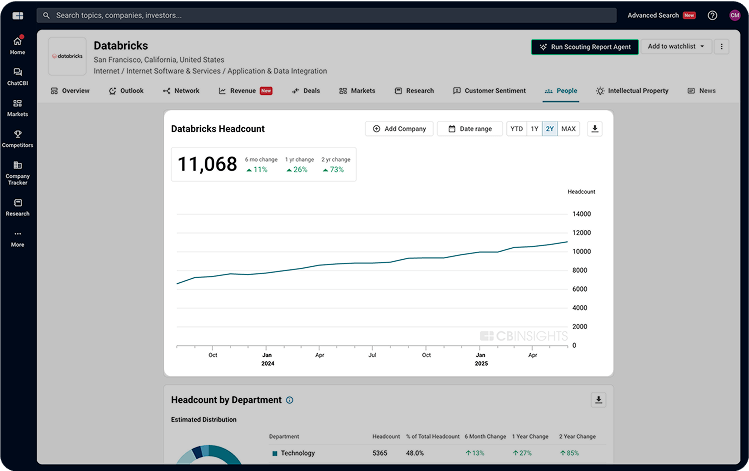Select the YTD time range
This screenshot has height=471, width=749.
point(516,129)
